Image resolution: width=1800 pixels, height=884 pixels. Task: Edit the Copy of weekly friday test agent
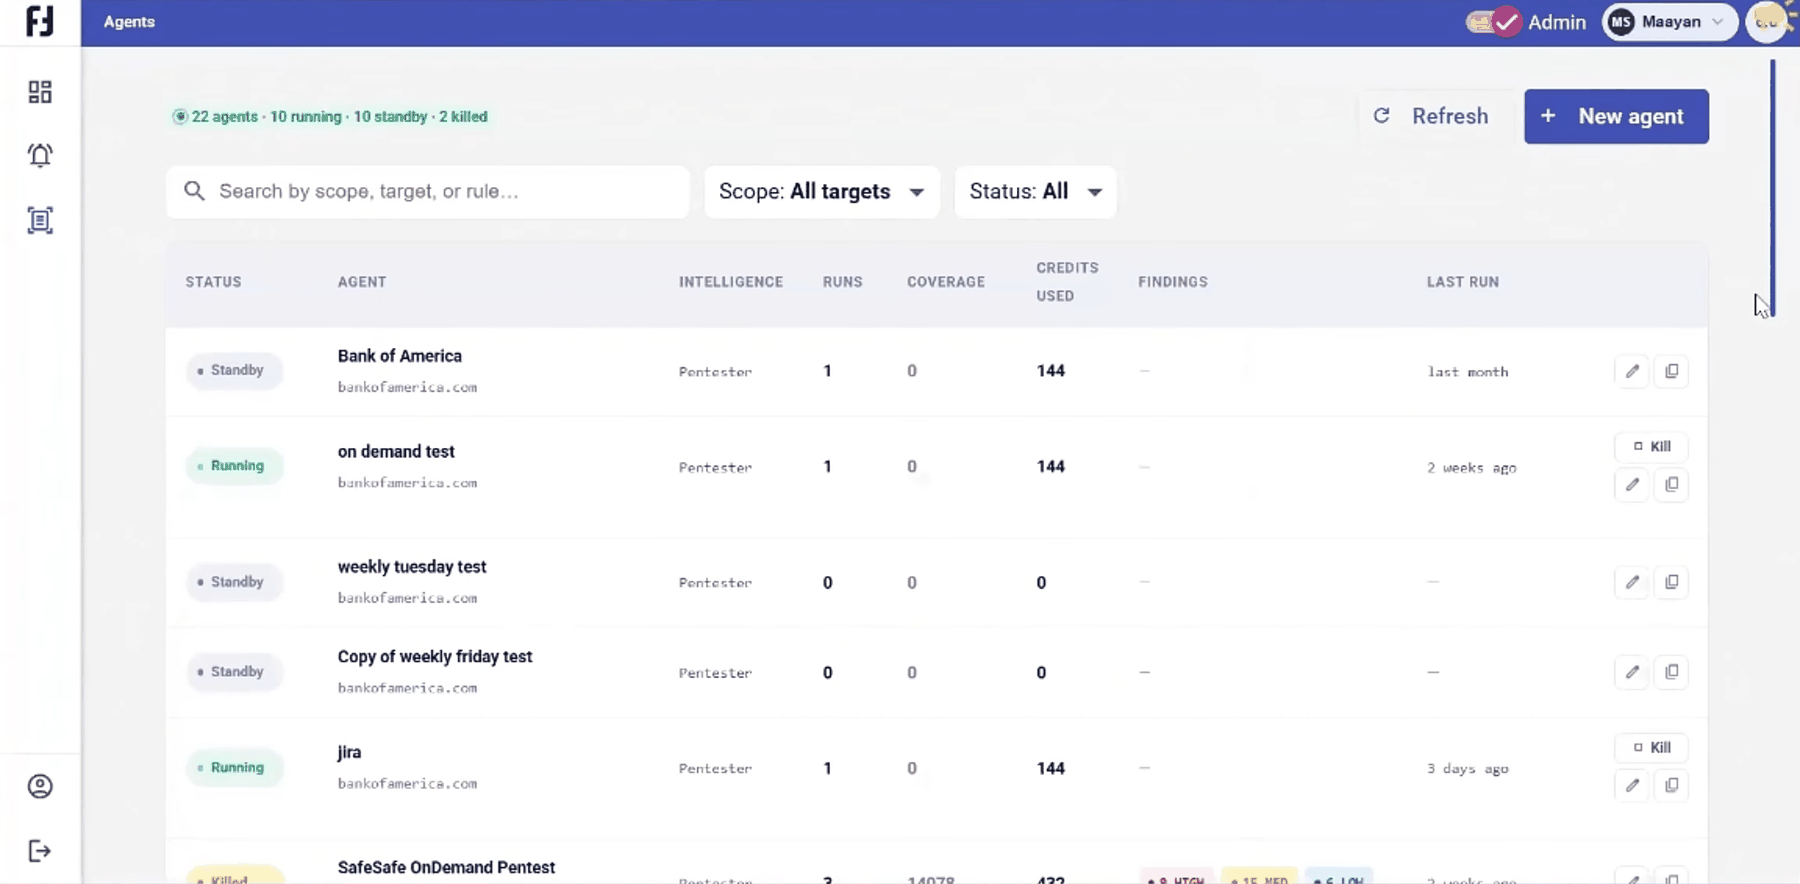tap(1632, 672)
